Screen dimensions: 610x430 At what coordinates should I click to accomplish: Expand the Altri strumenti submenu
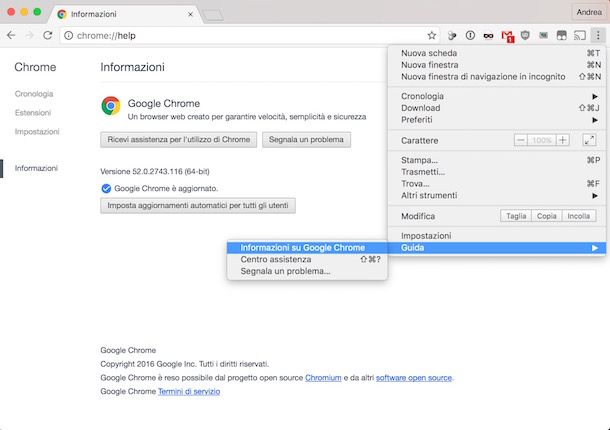coord(497,195)
